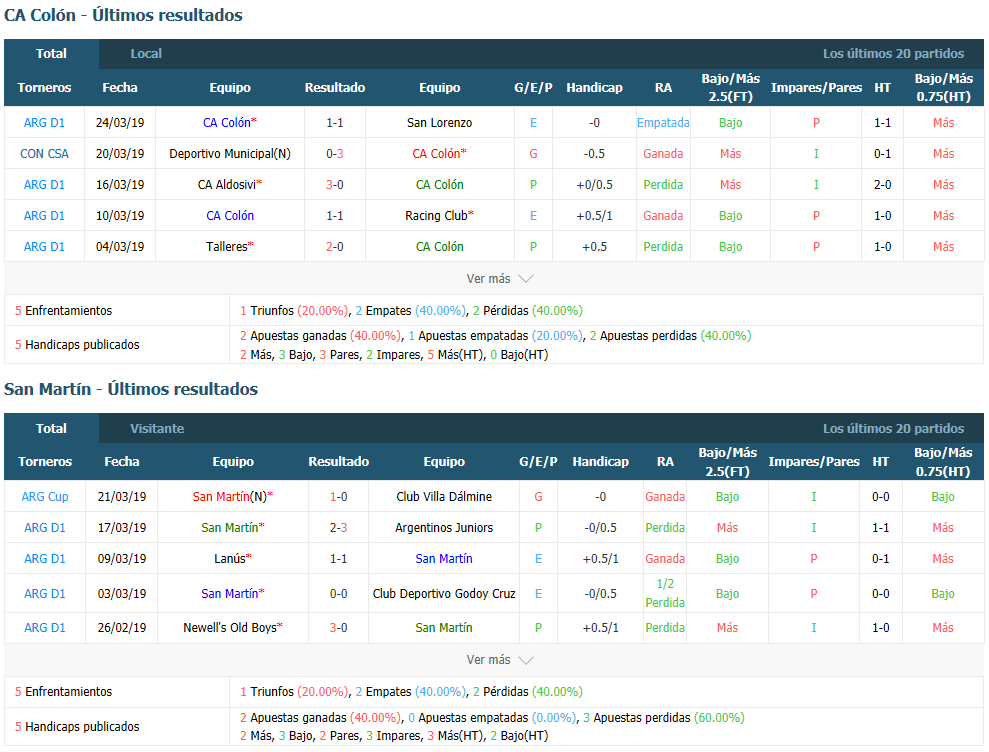The height and width of the screenshot is (752, 989).
Task: Expand Ver más under San Martín results
Action: (x=500, y=659)
